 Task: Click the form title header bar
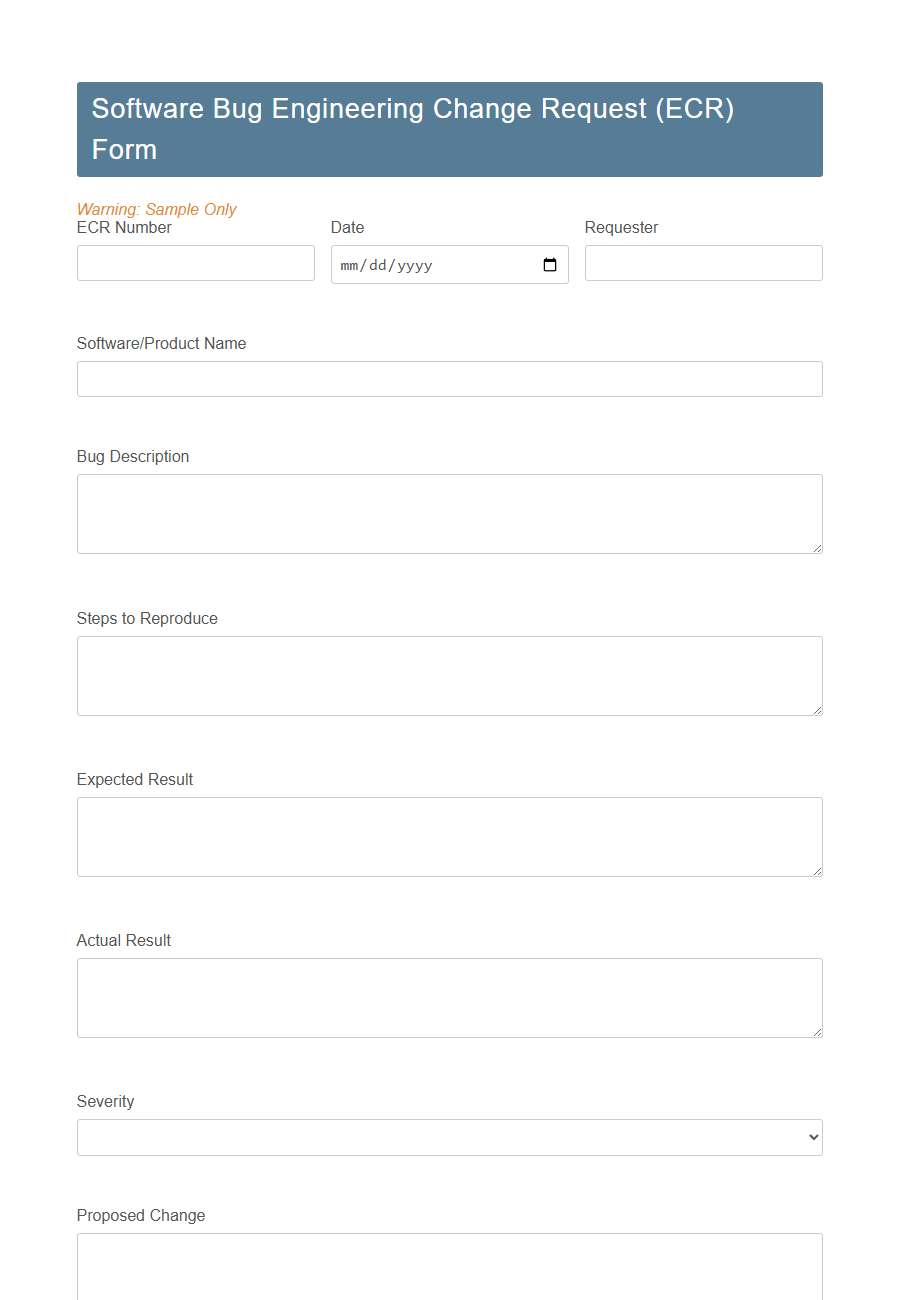[450, 129]
